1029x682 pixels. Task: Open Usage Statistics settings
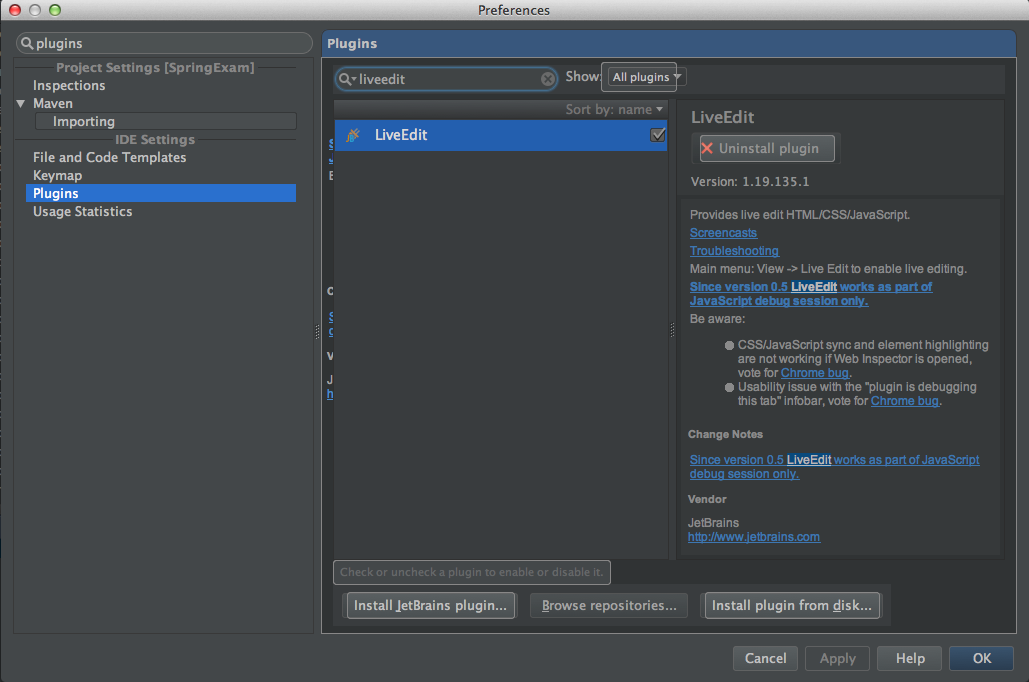click(83, 211)
